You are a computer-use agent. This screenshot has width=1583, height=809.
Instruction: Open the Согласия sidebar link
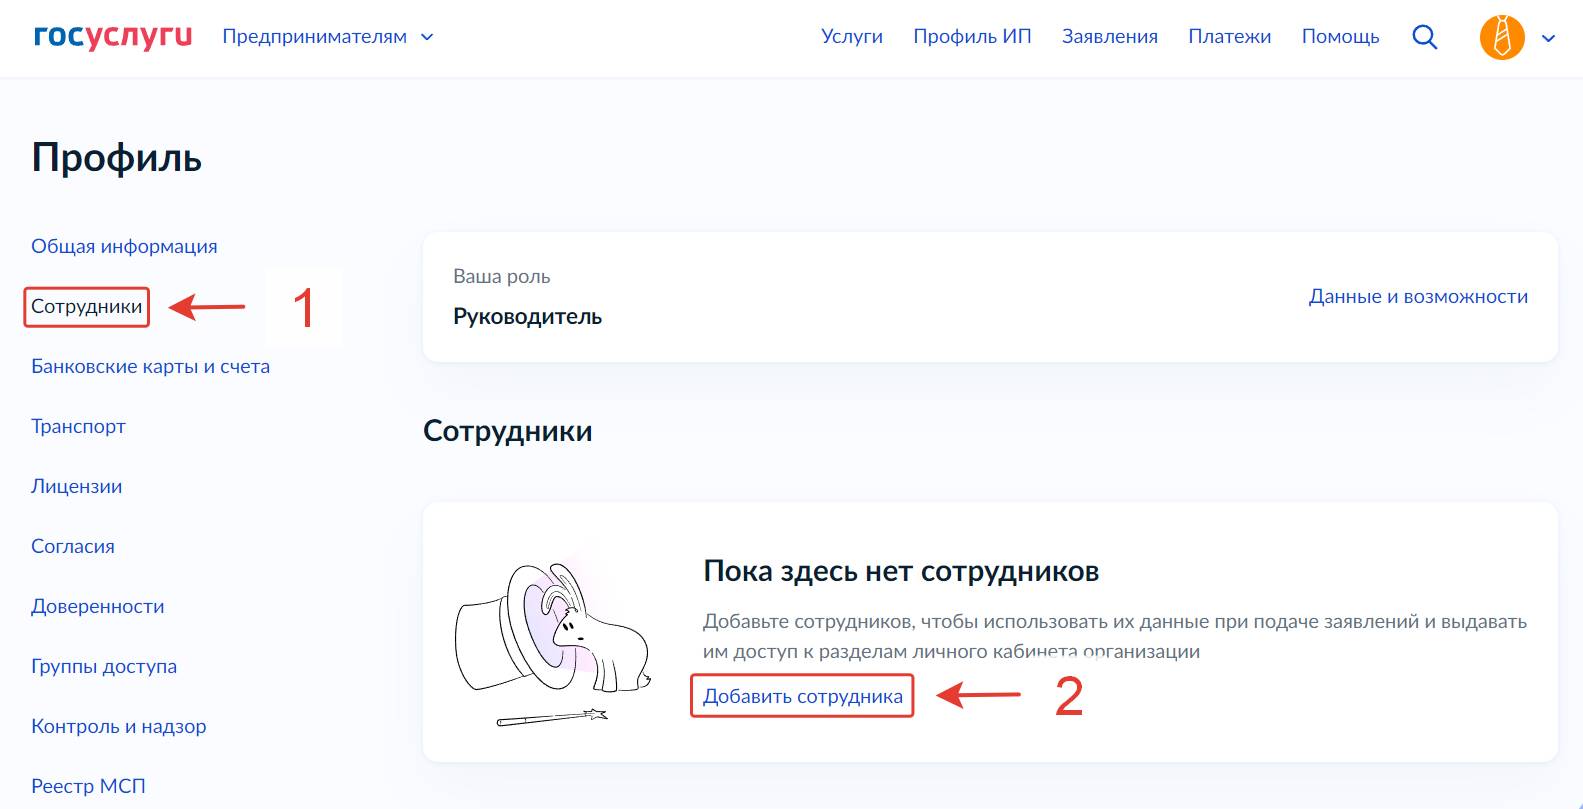coord(72,546)
